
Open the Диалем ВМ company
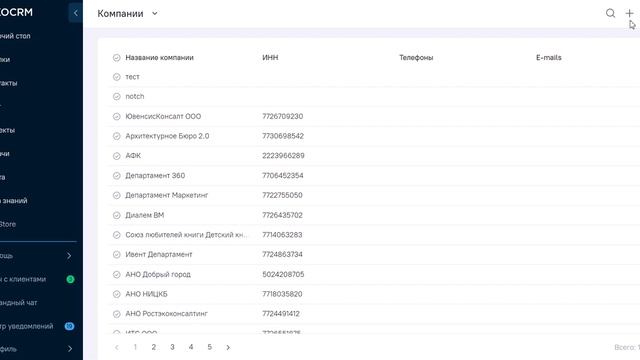[144, 215]
